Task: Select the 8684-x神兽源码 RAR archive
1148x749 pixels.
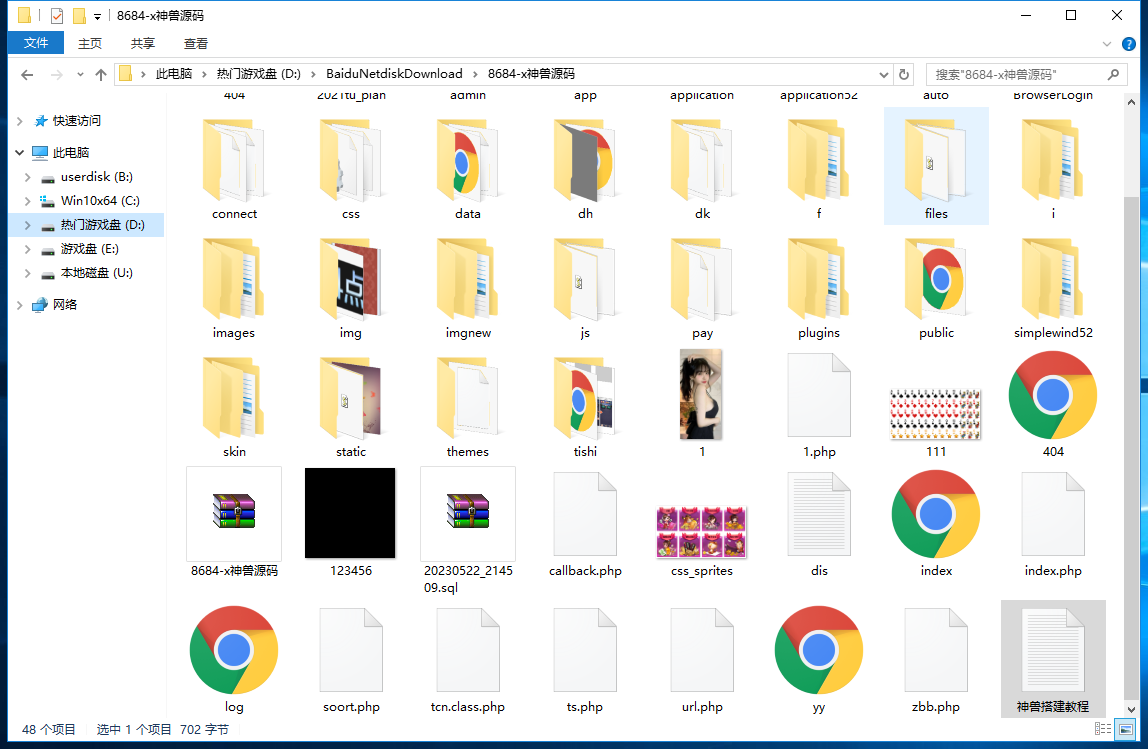Action: coord(234,513)
